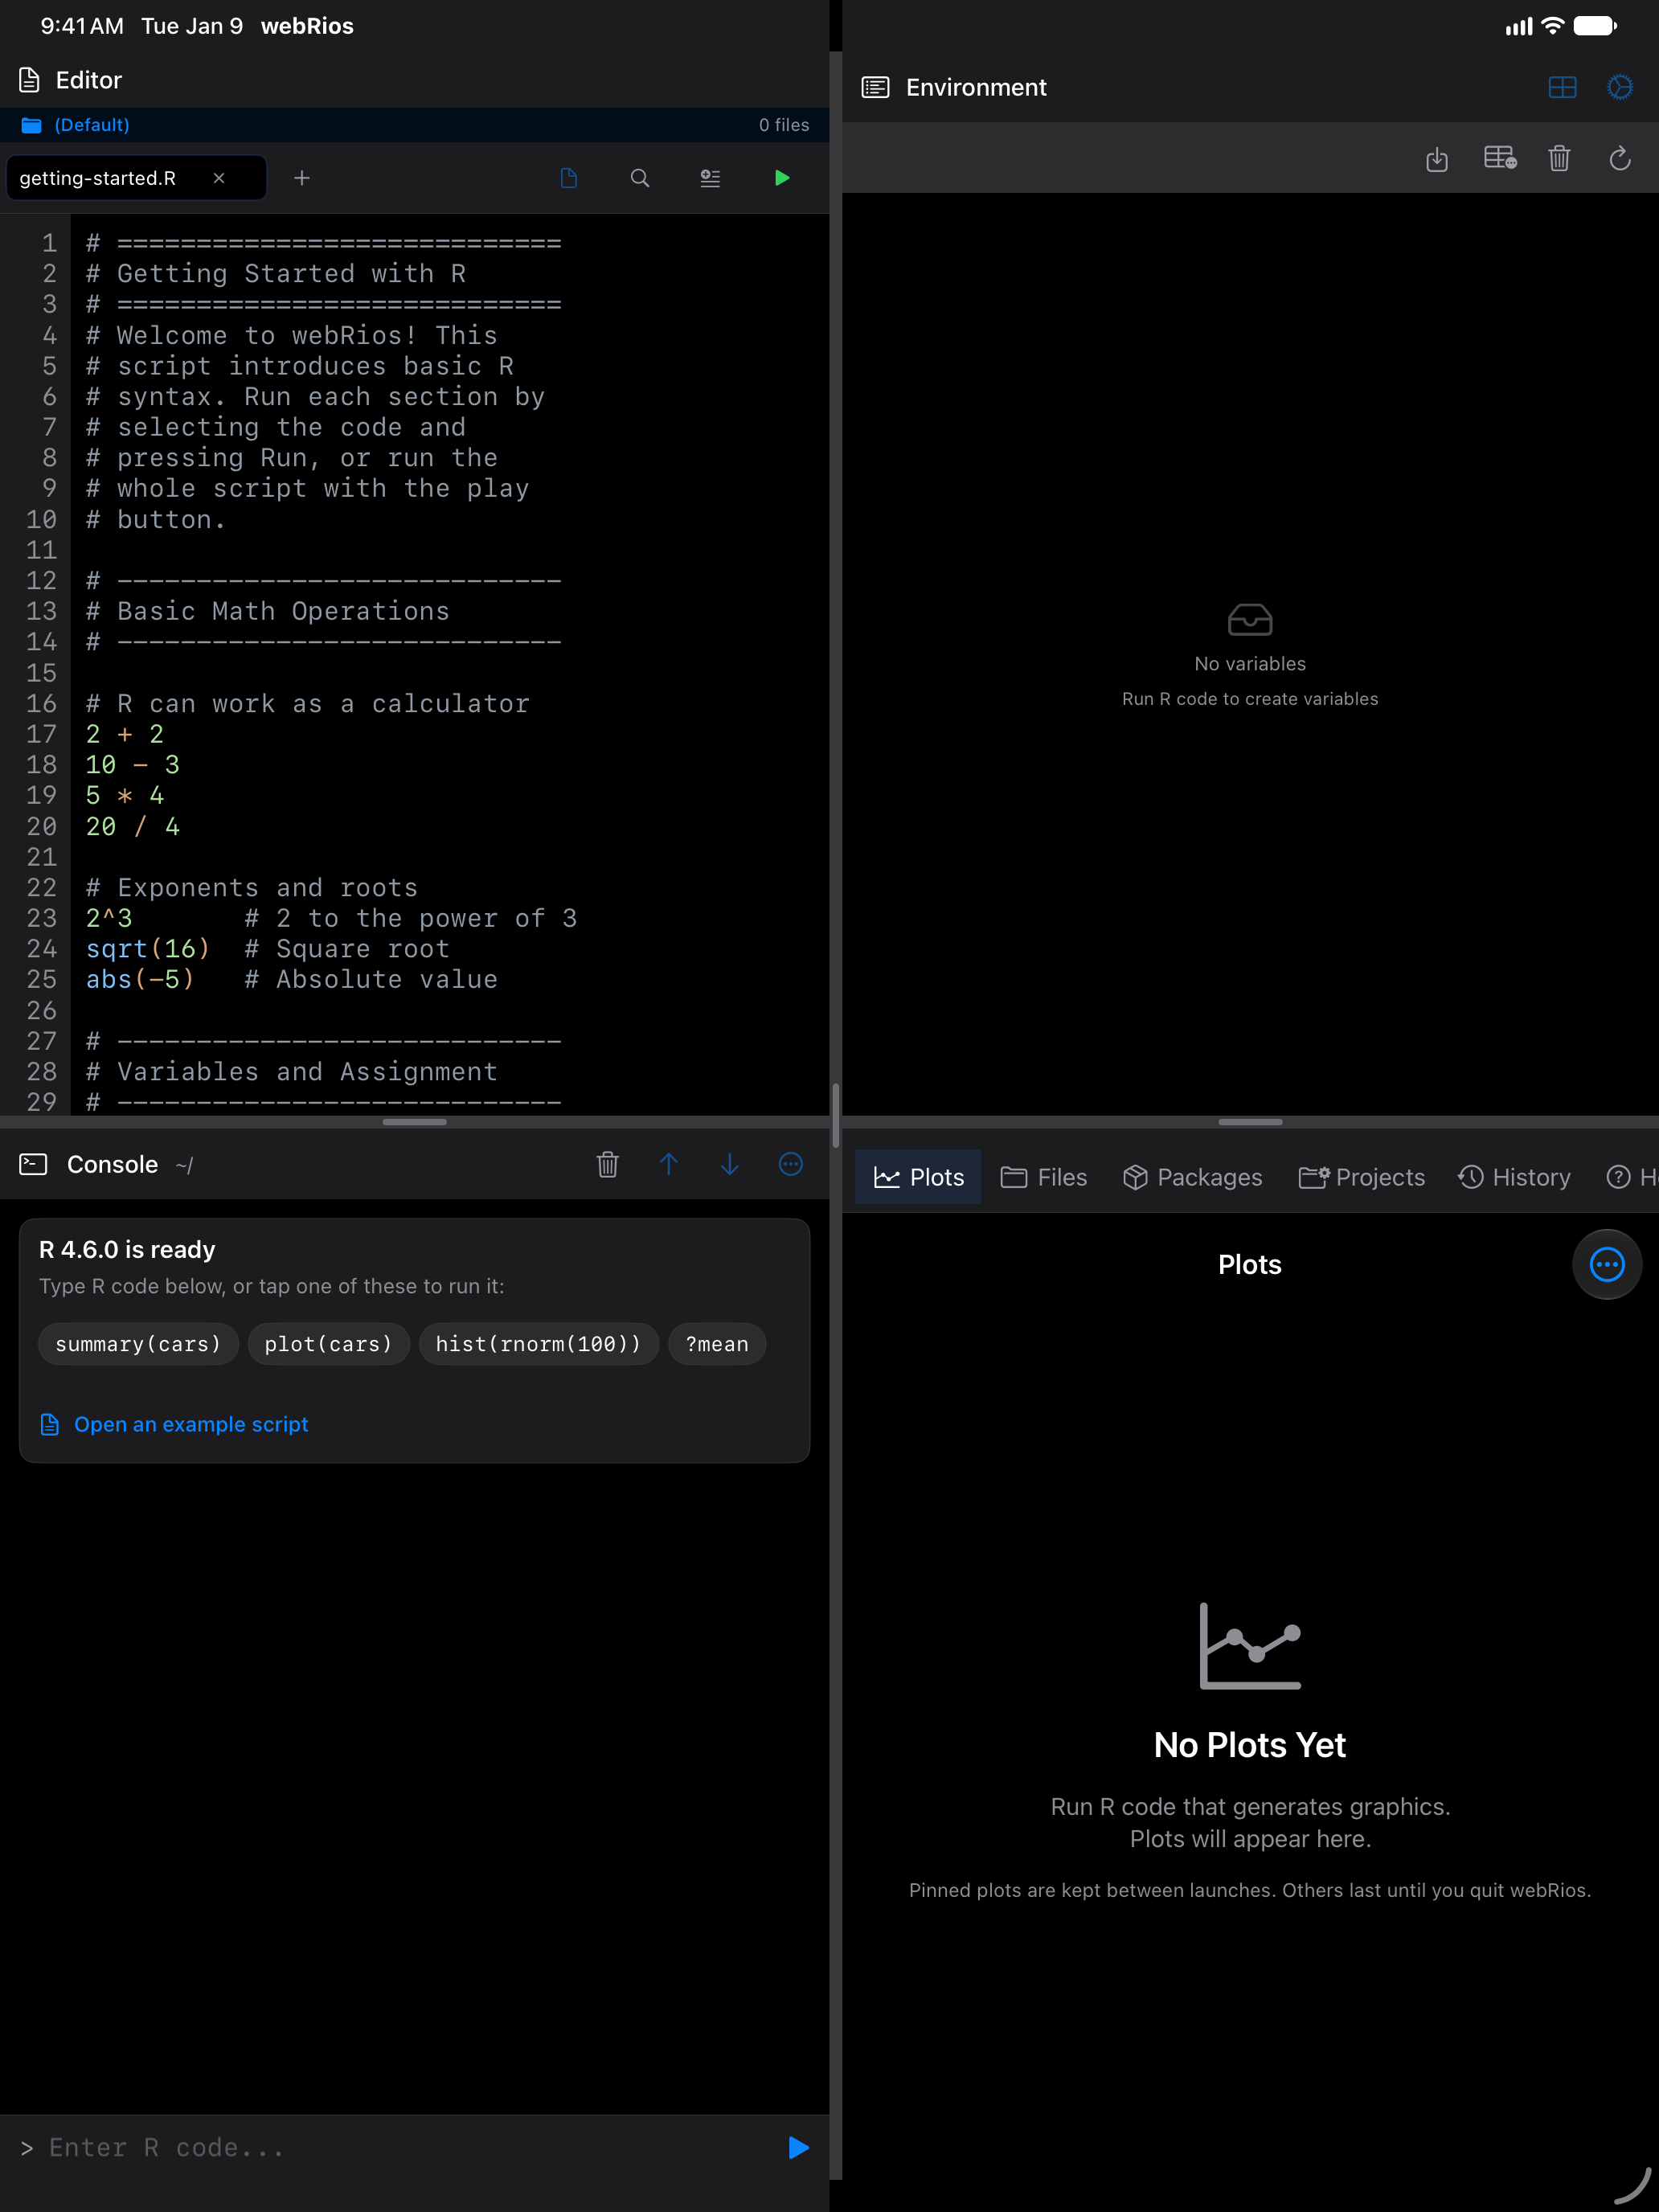1659x2212 pixels.
Task: Click the console down arrow
Action: pyautogui.click(x=730, y=1164)
